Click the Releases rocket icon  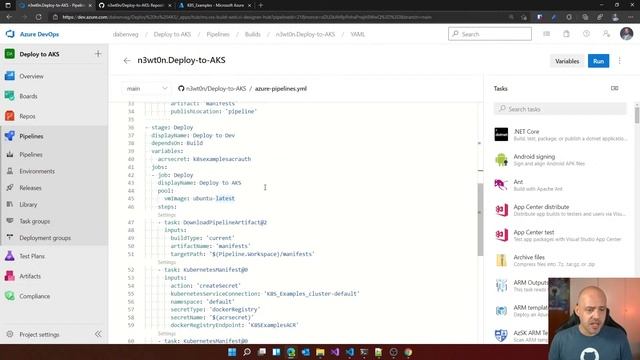10,188
